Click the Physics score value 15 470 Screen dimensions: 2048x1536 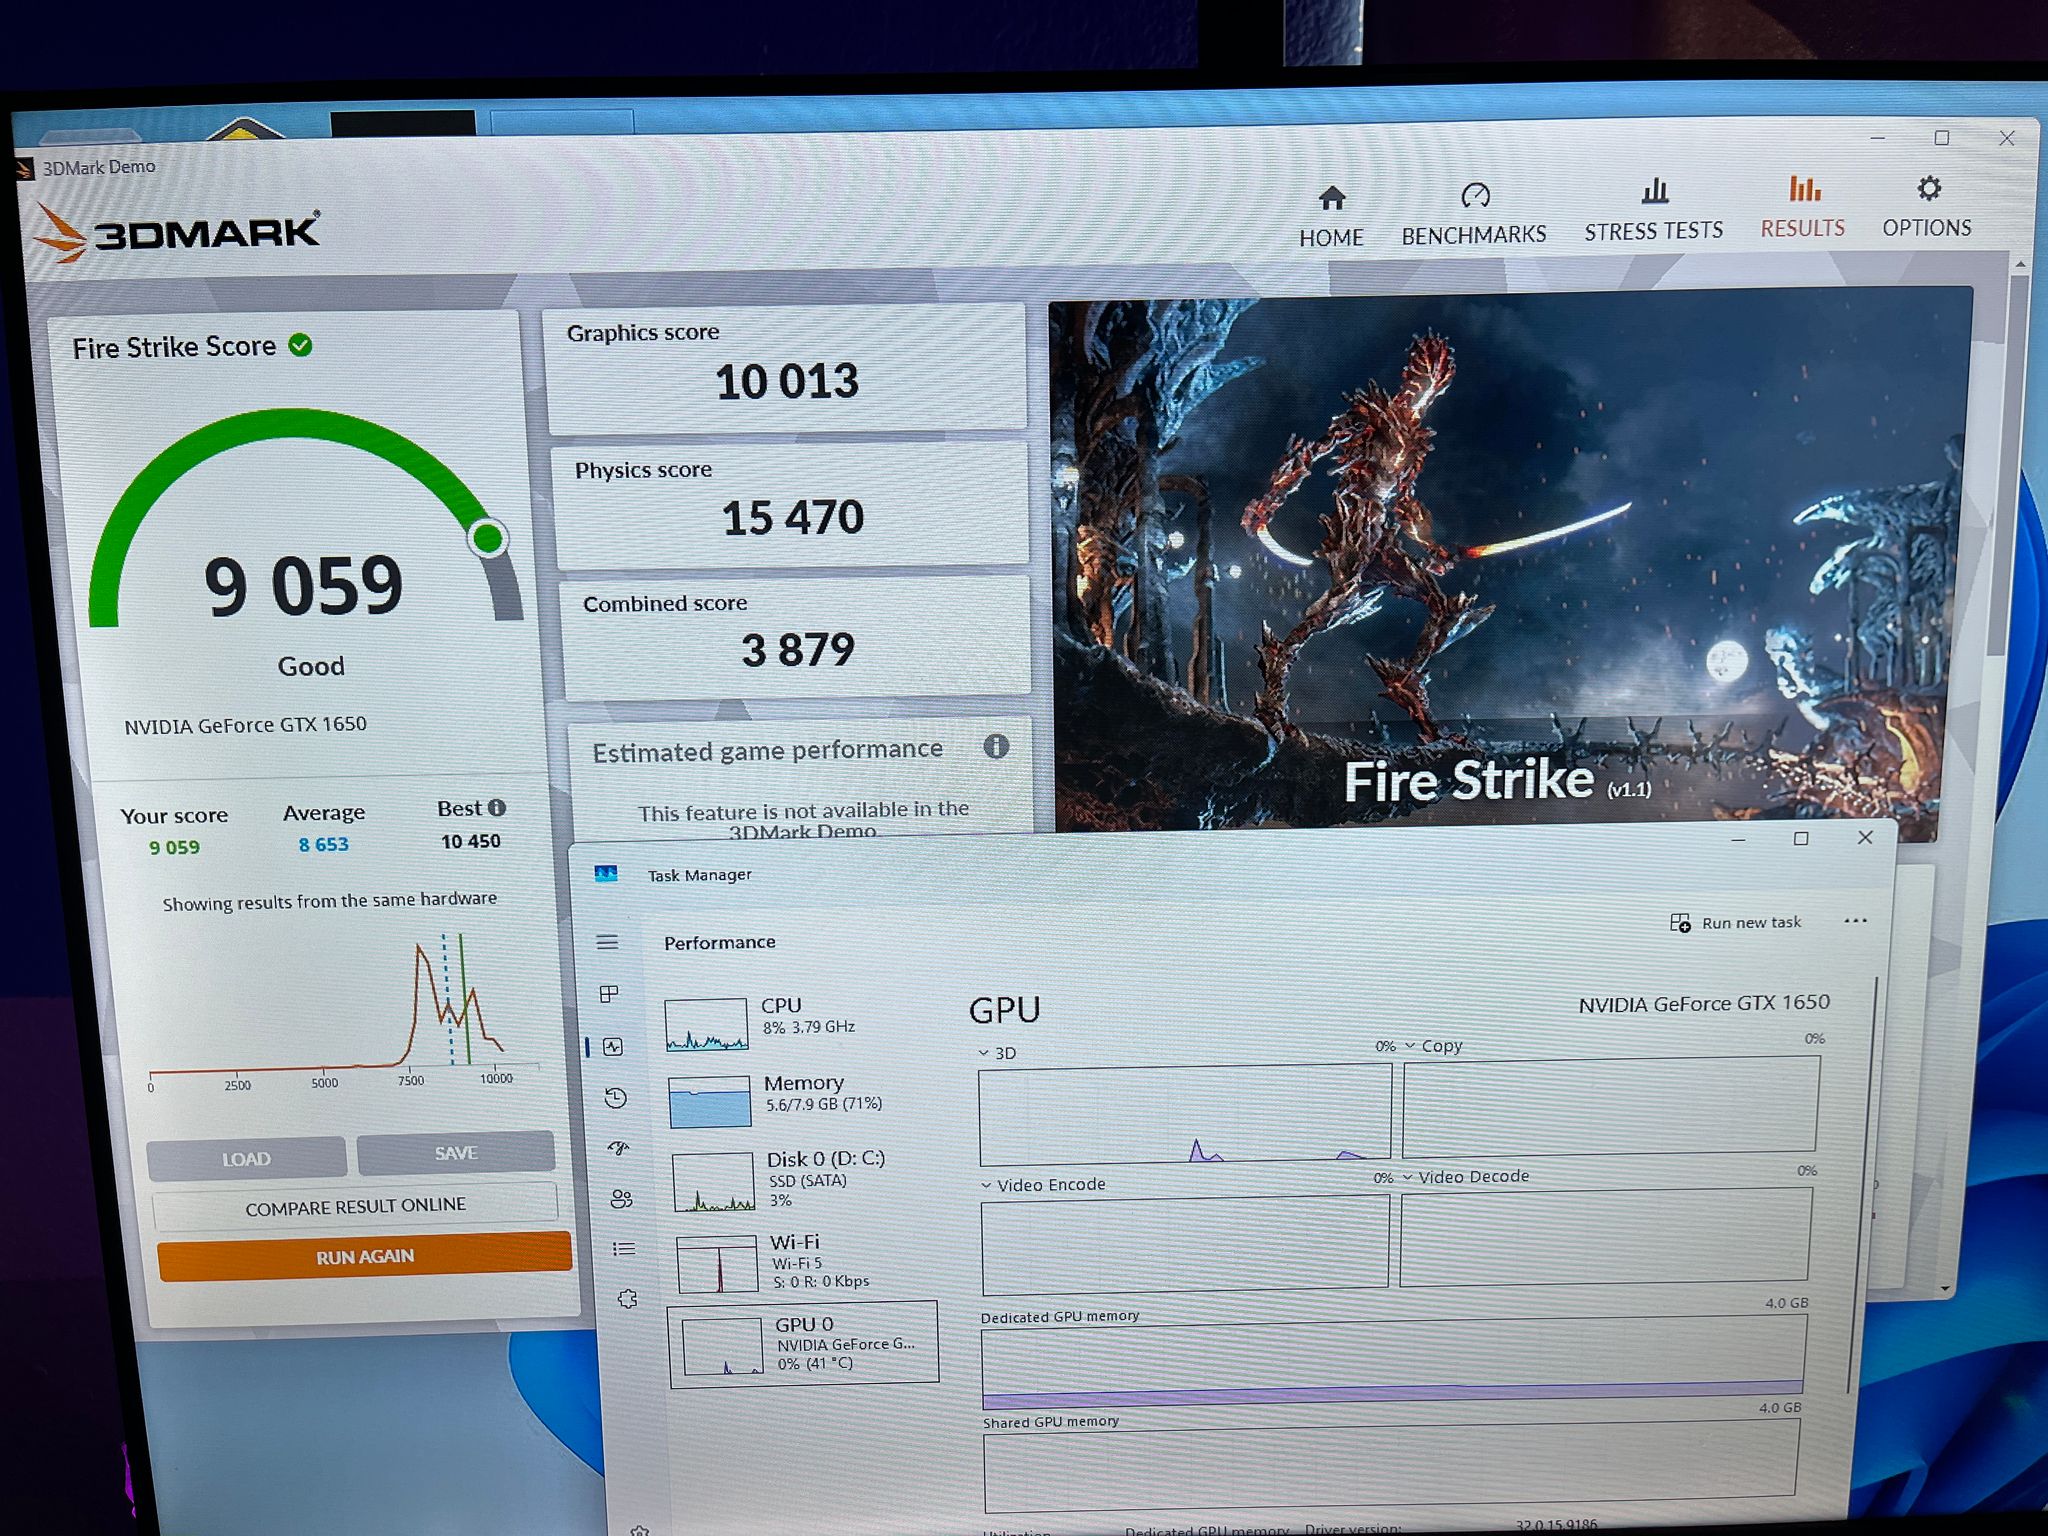pyautogui.click(x=793, y=518)
